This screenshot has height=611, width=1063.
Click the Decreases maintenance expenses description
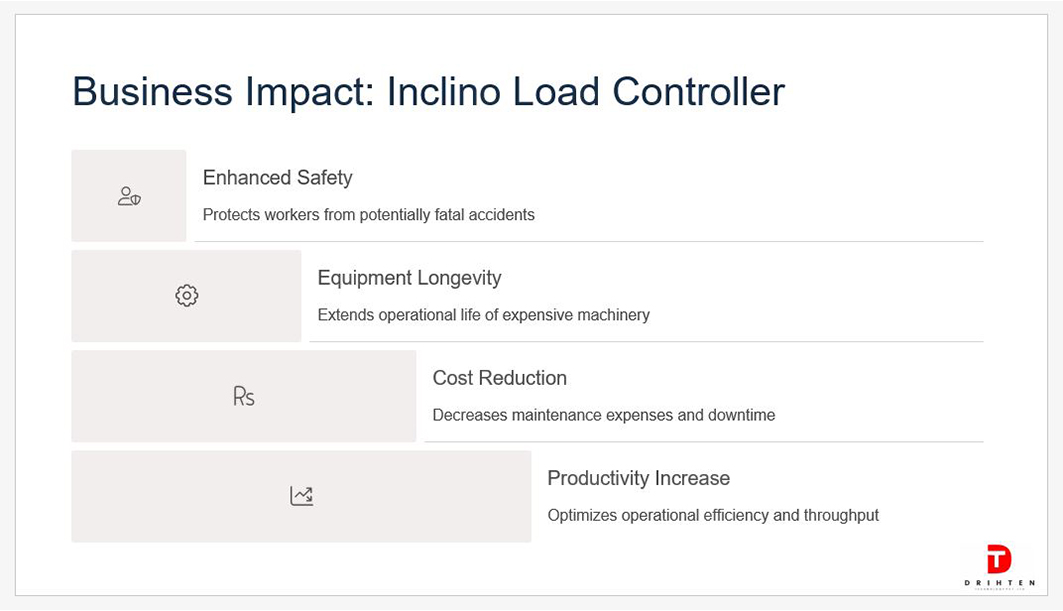click(x=603, y=415)
